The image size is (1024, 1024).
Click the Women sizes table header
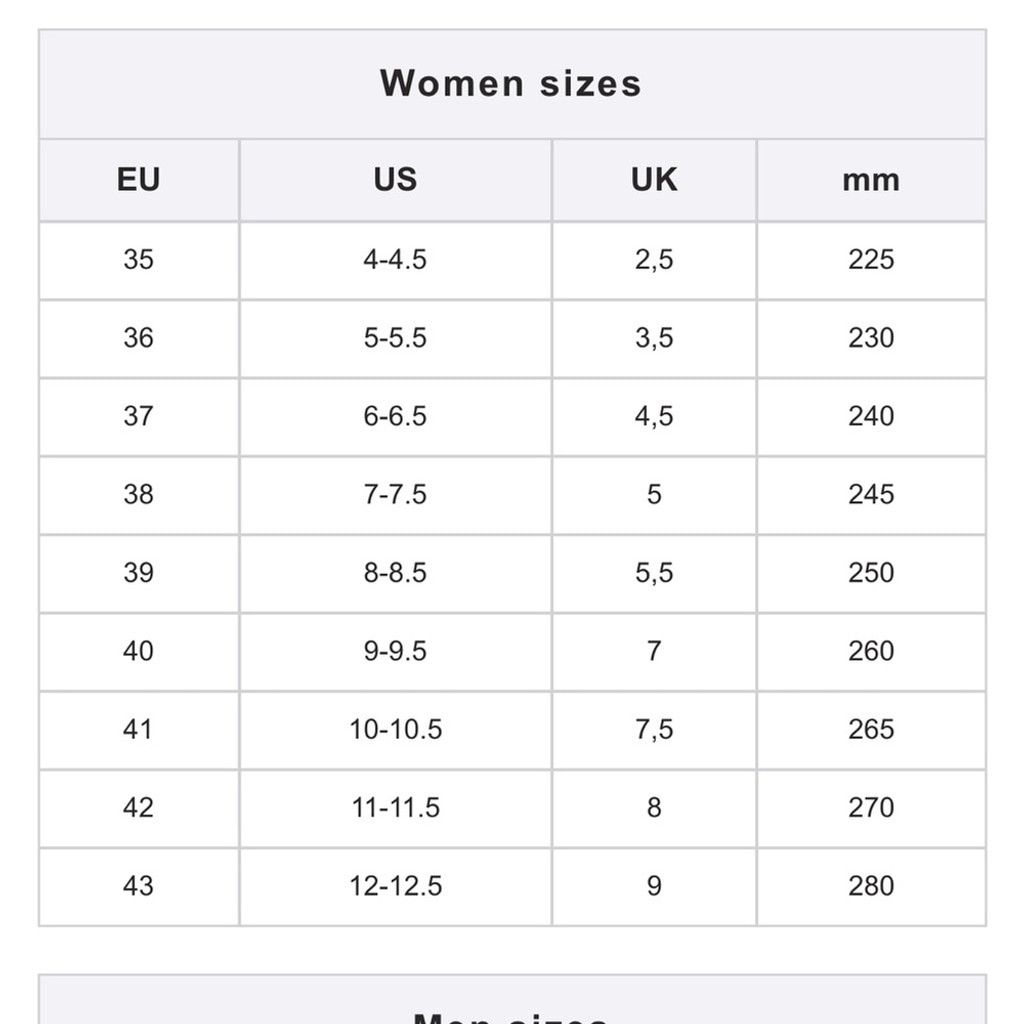[x=512, y=84]
